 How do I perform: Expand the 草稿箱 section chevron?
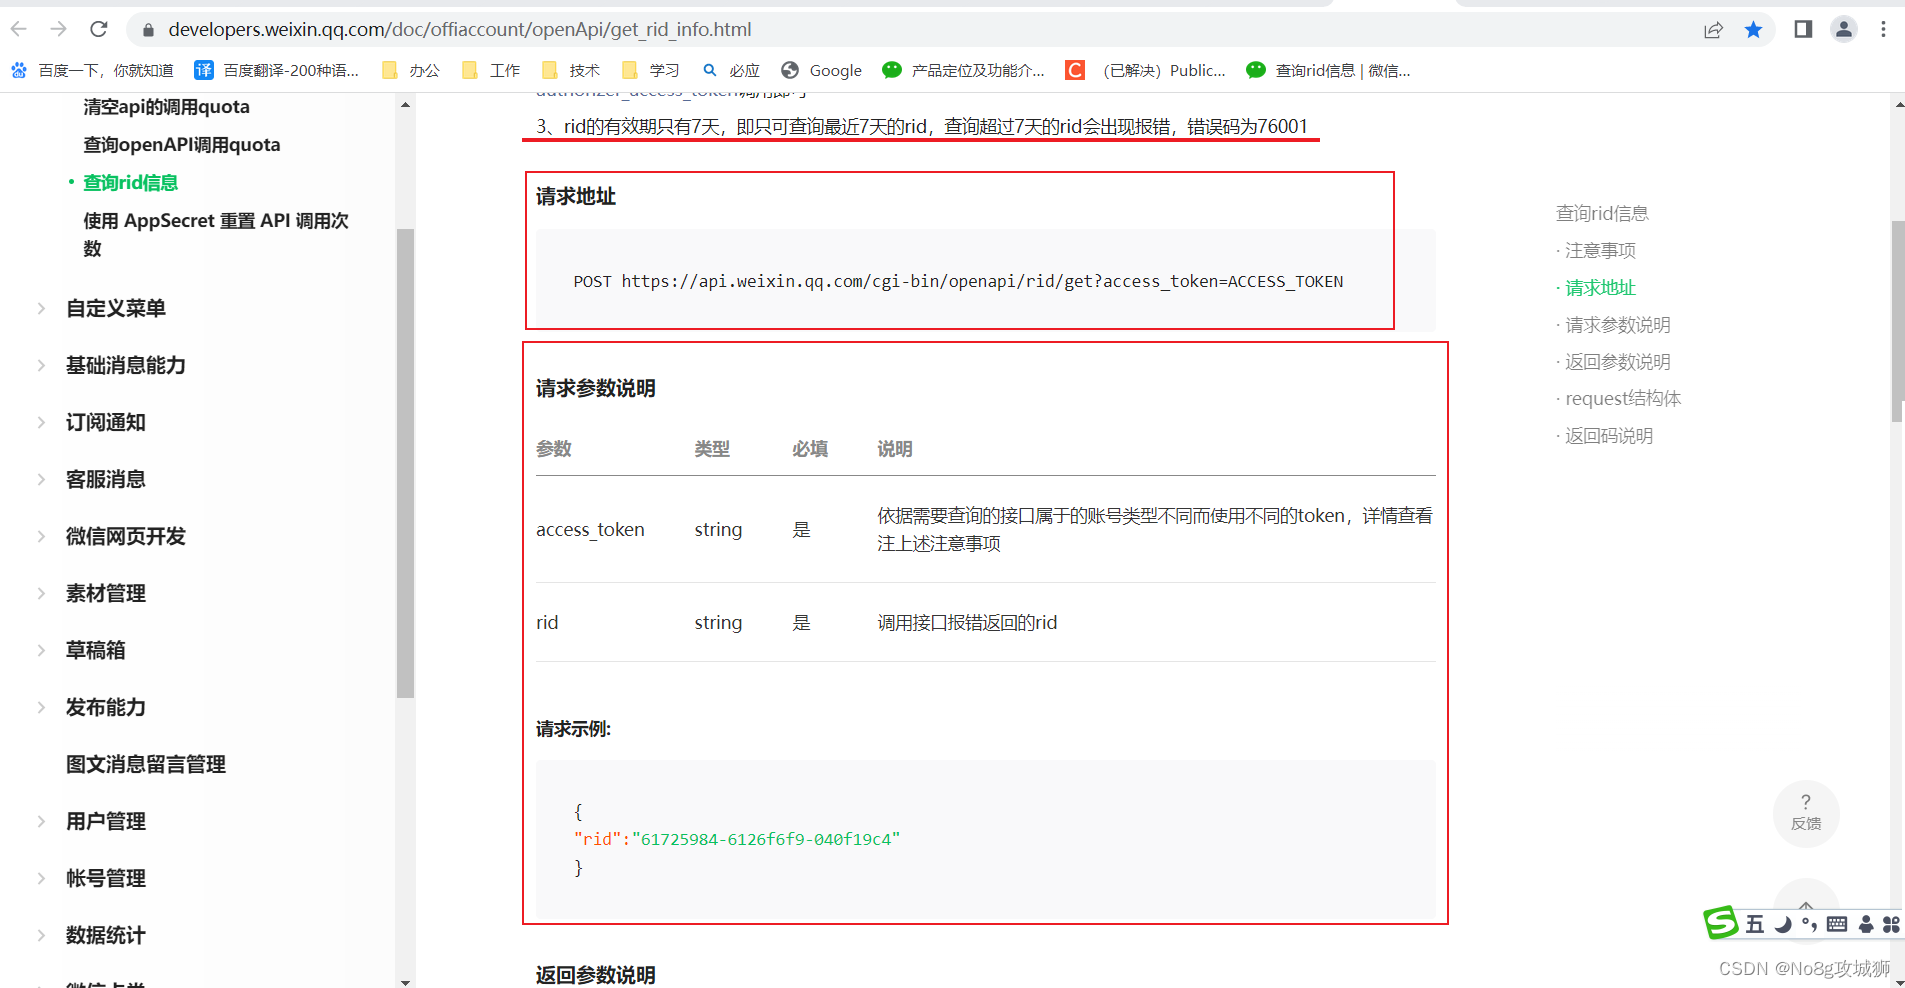(41, 650)
